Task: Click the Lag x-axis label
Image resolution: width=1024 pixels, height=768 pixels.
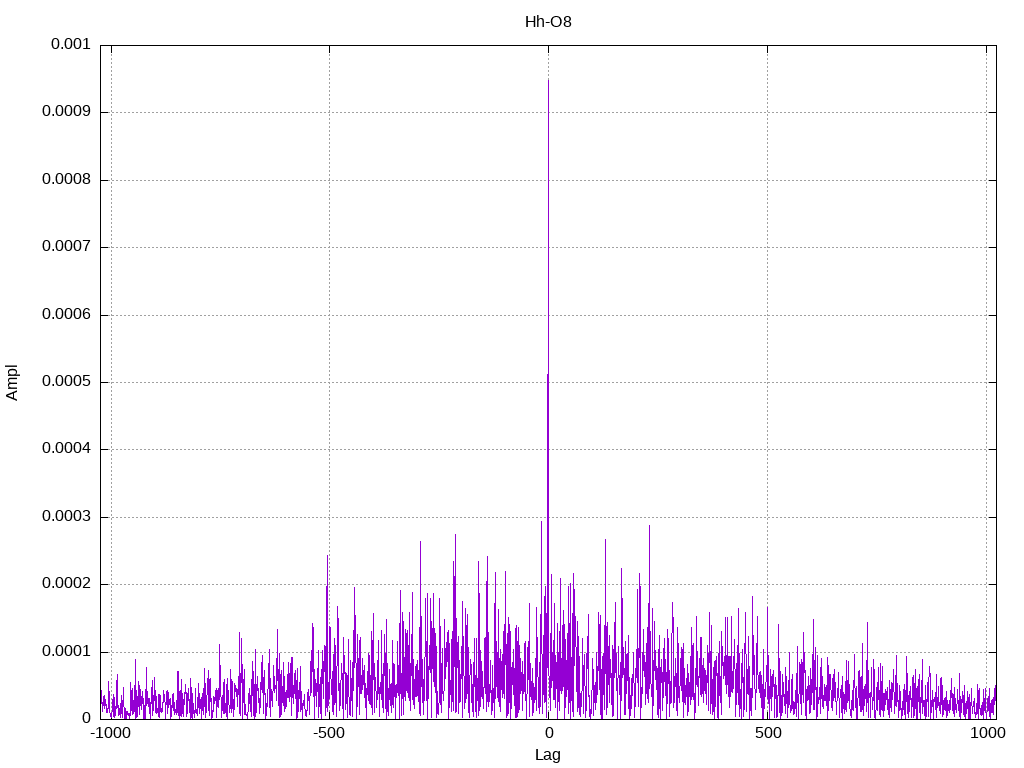Action: 548,755
